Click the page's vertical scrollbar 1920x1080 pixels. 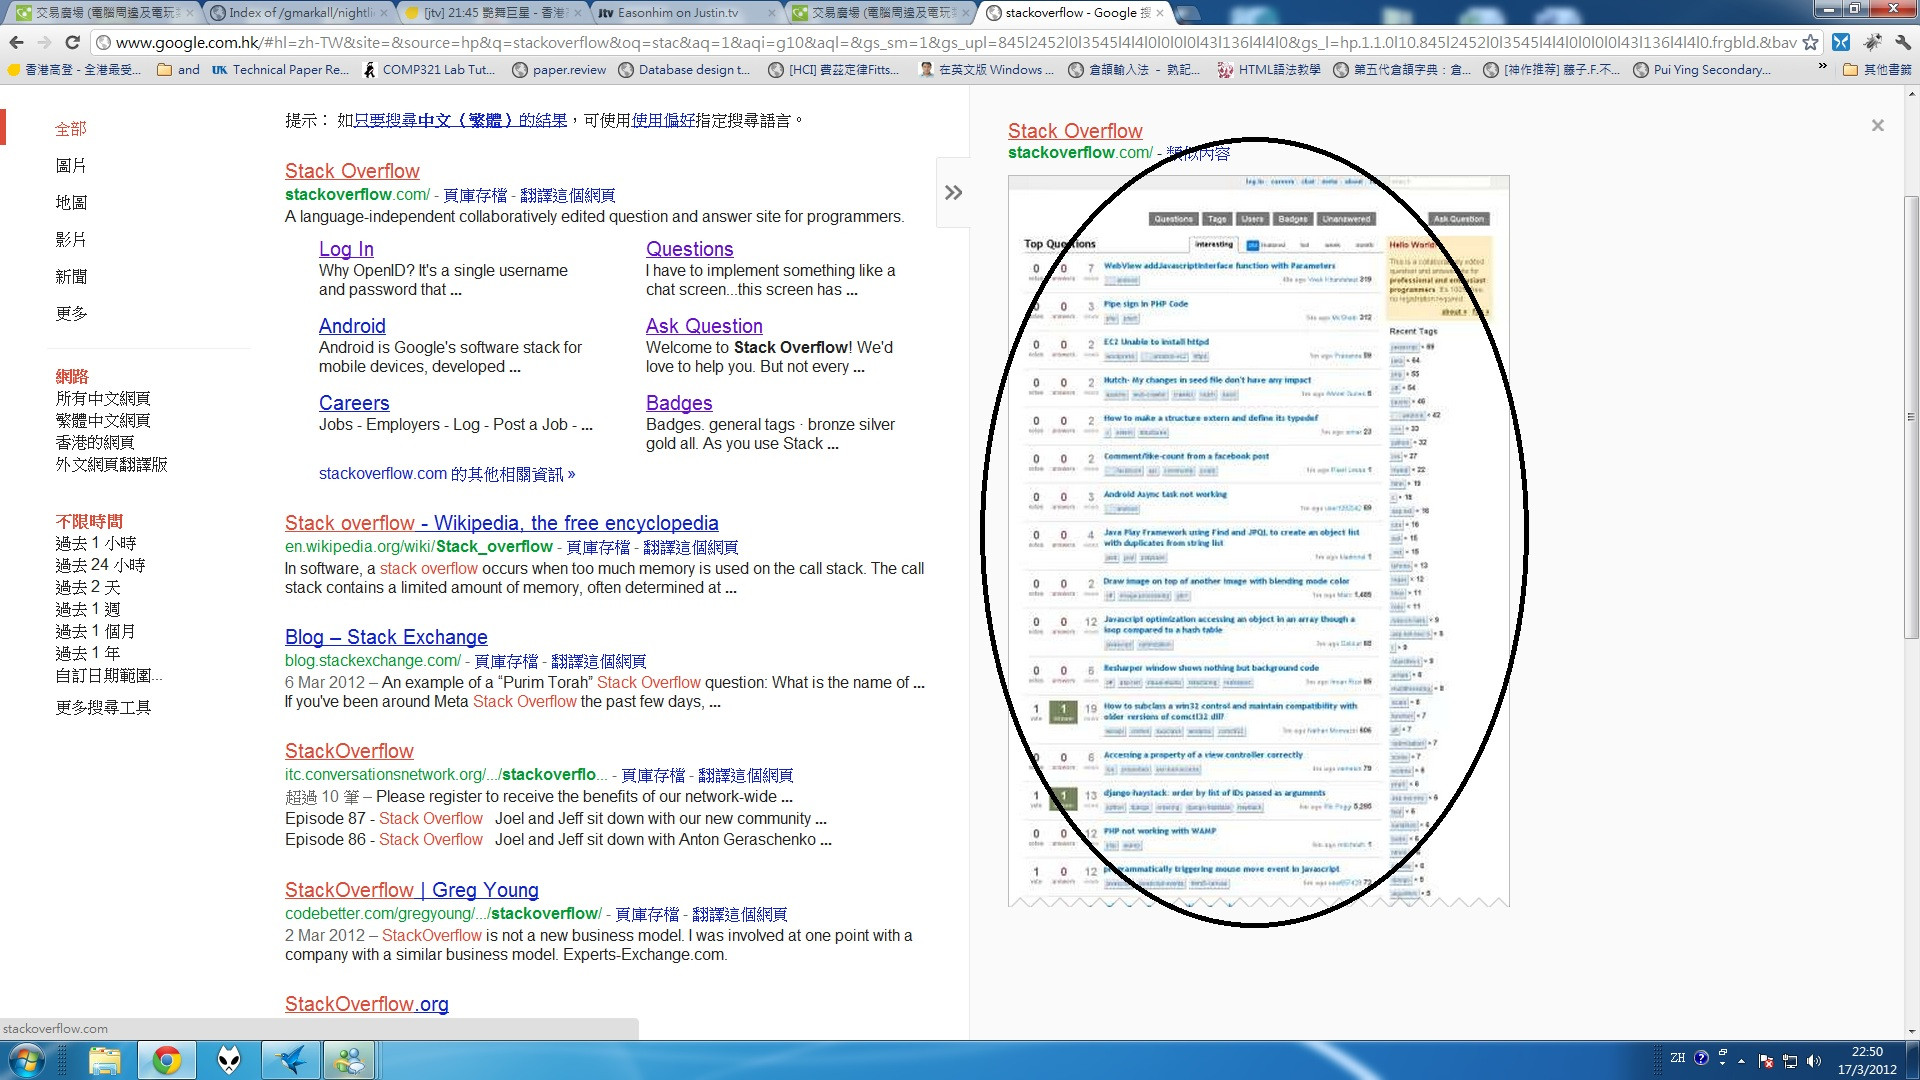1911,420
